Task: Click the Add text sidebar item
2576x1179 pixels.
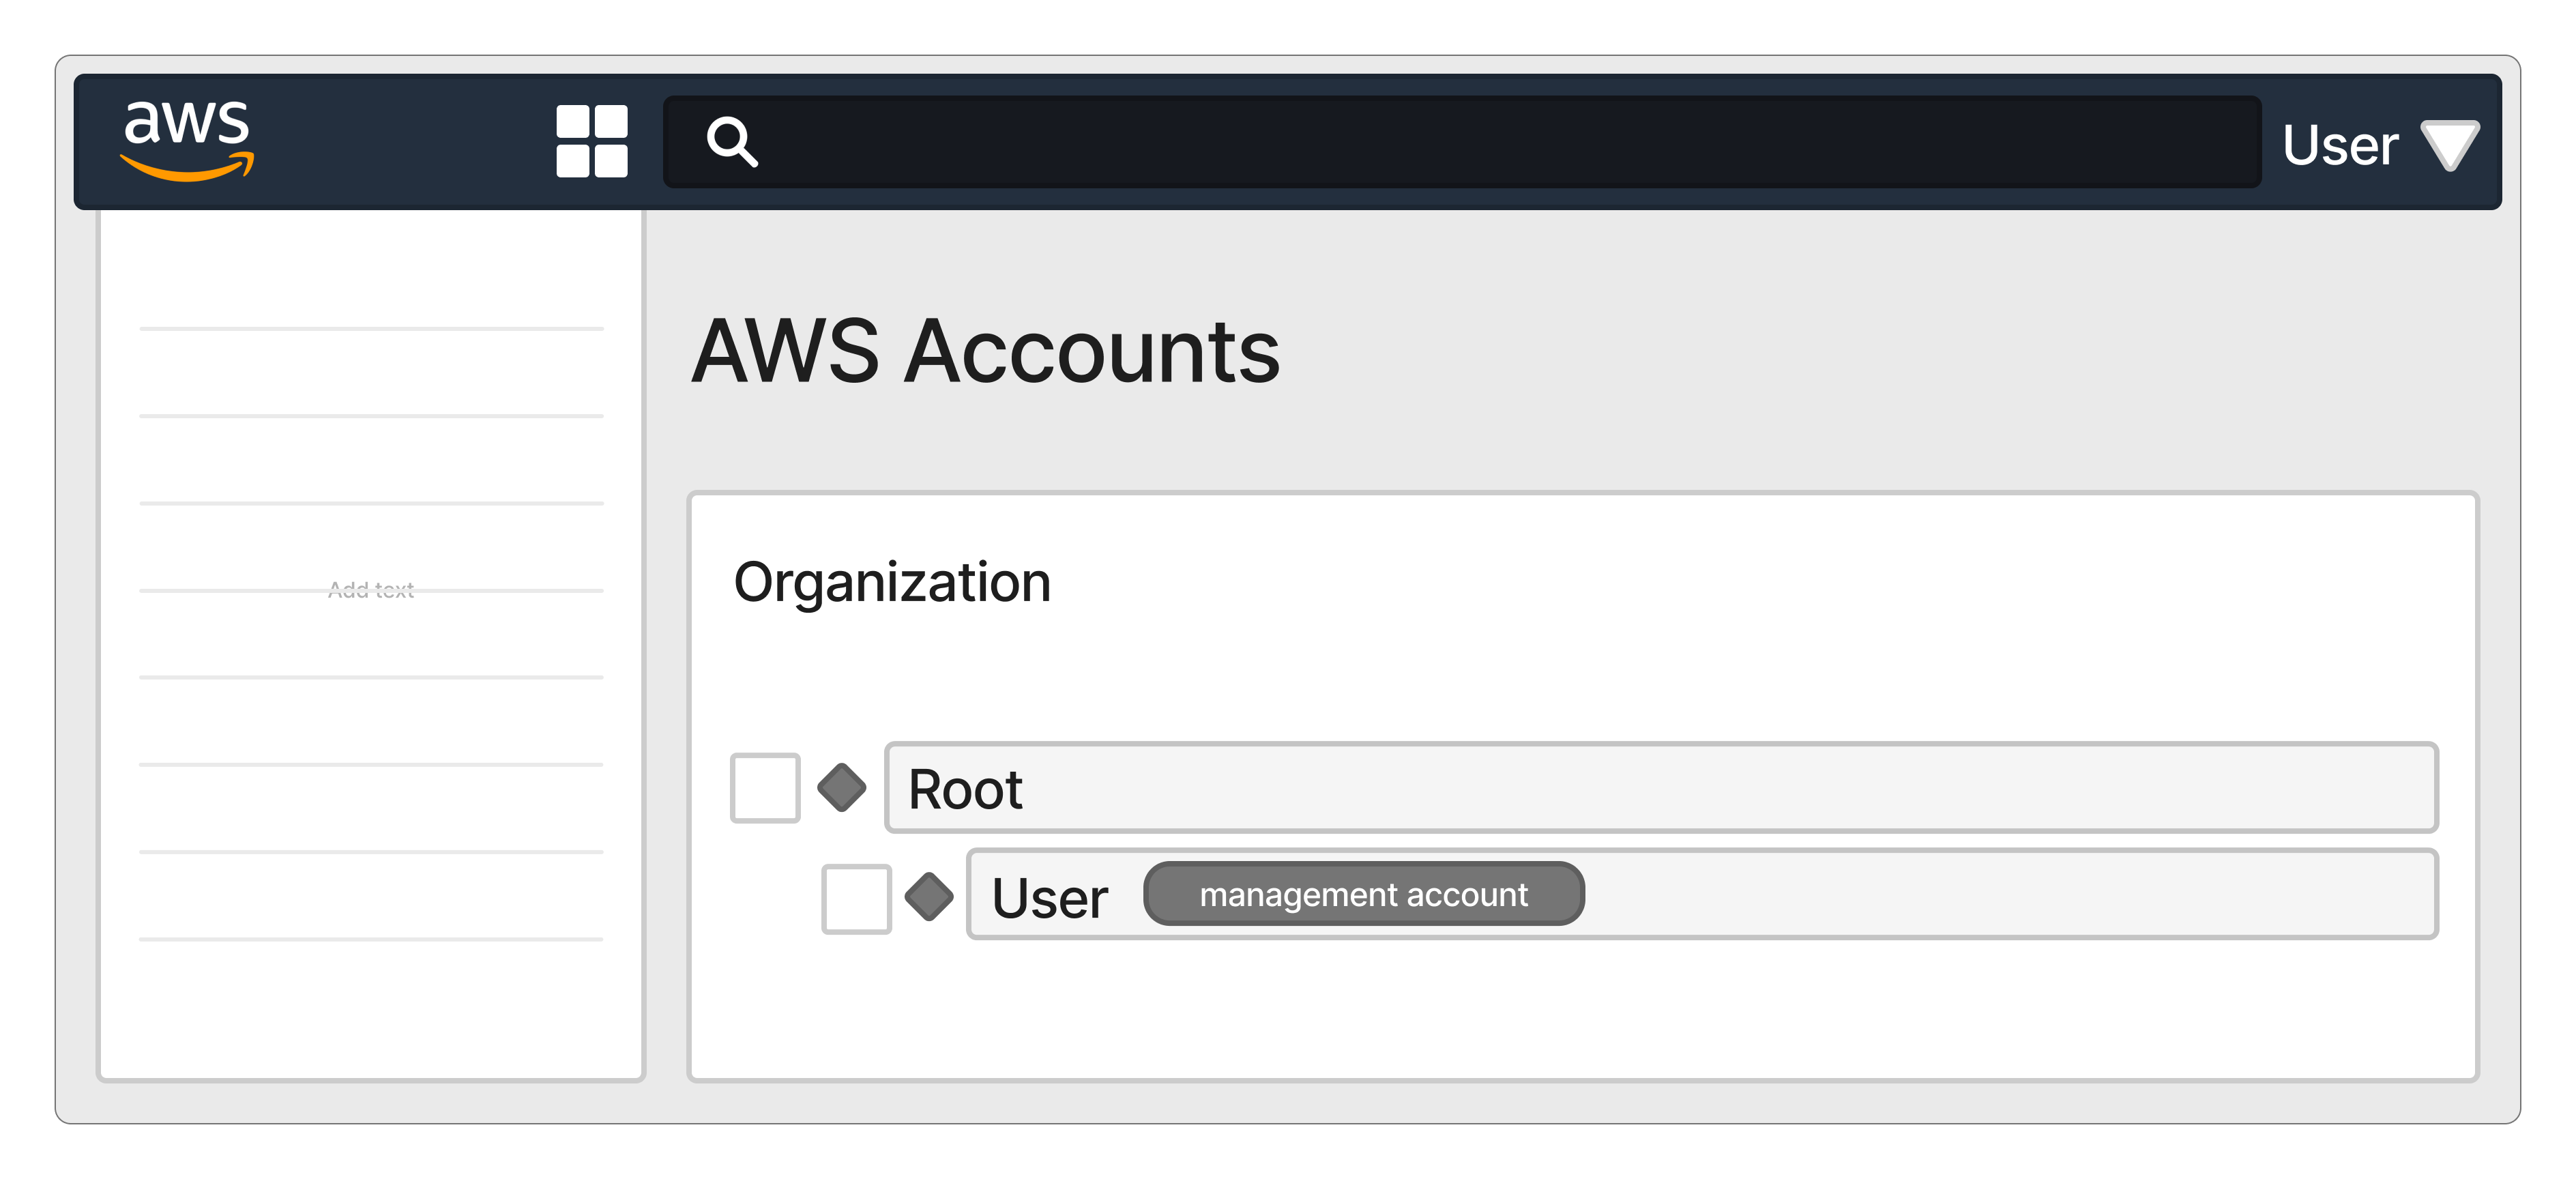Action: [371, 590]
